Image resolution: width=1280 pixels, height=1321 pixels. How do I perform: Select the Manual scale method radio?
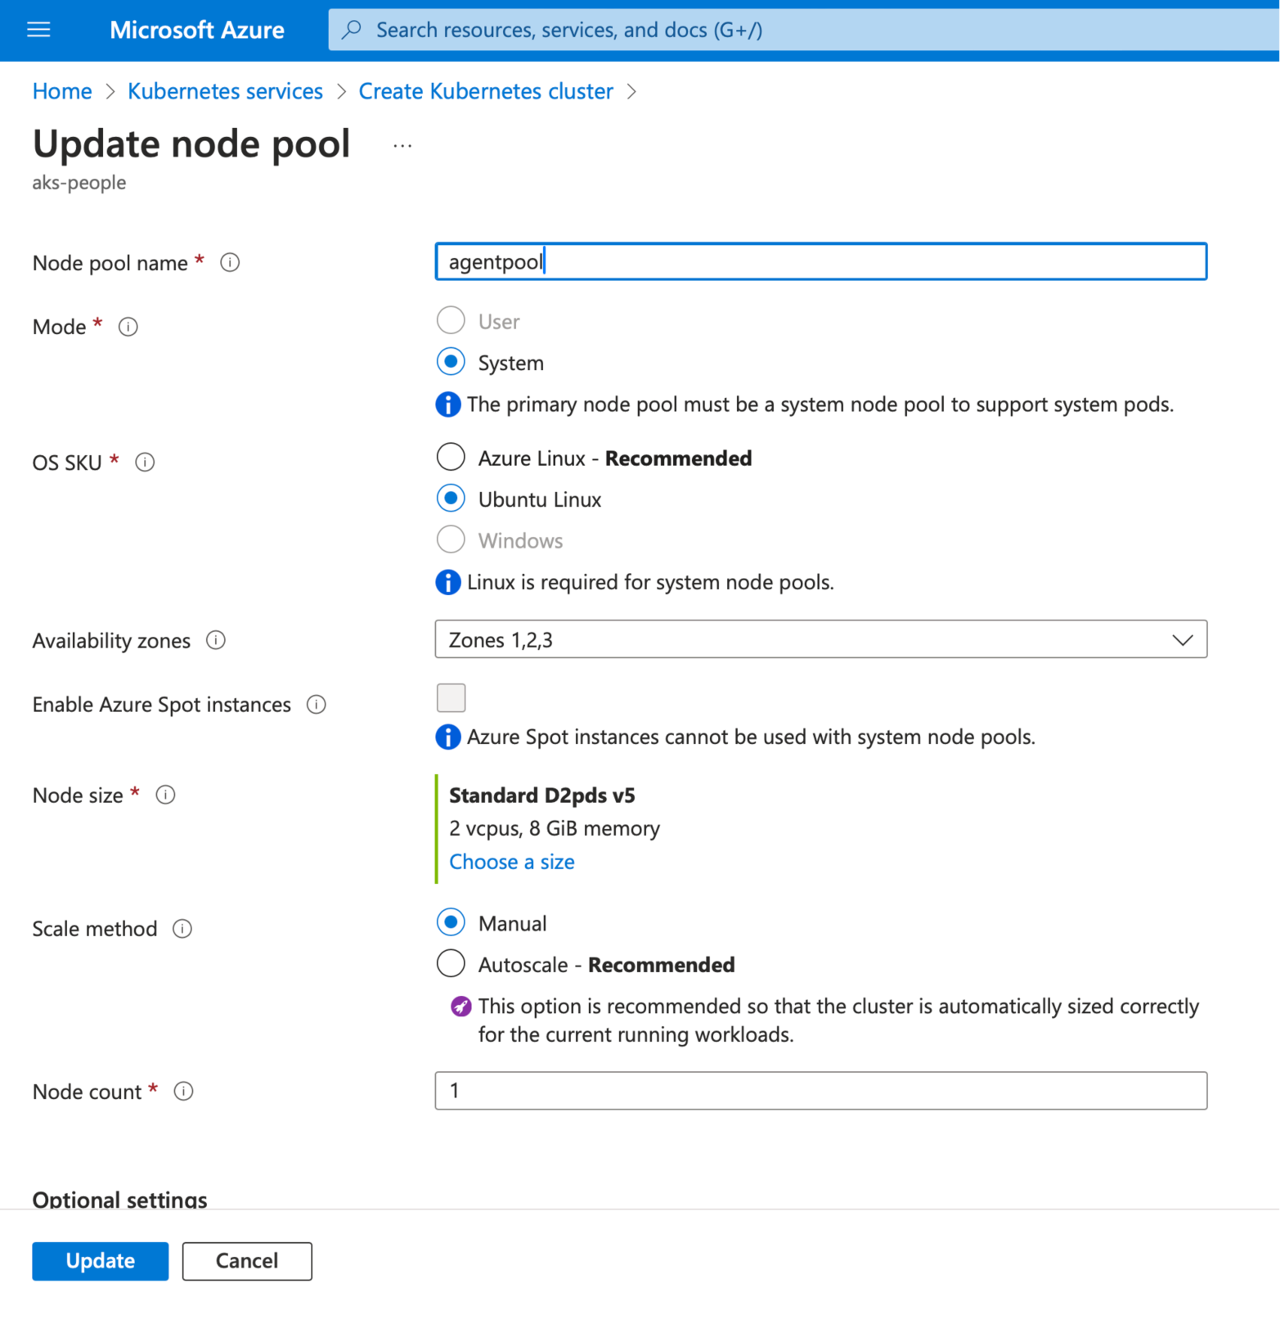pos(451,922)
